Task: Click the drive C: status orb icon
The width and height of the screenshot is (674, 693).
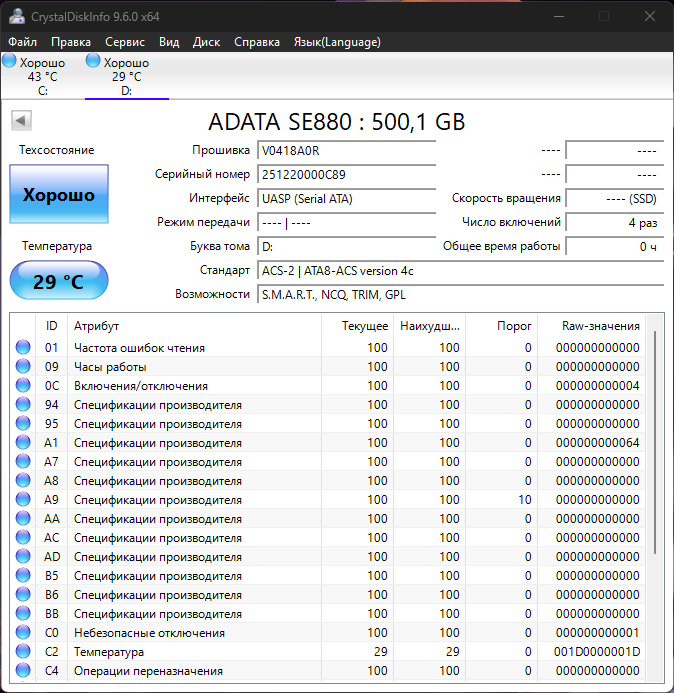Action: pos(9,62)
